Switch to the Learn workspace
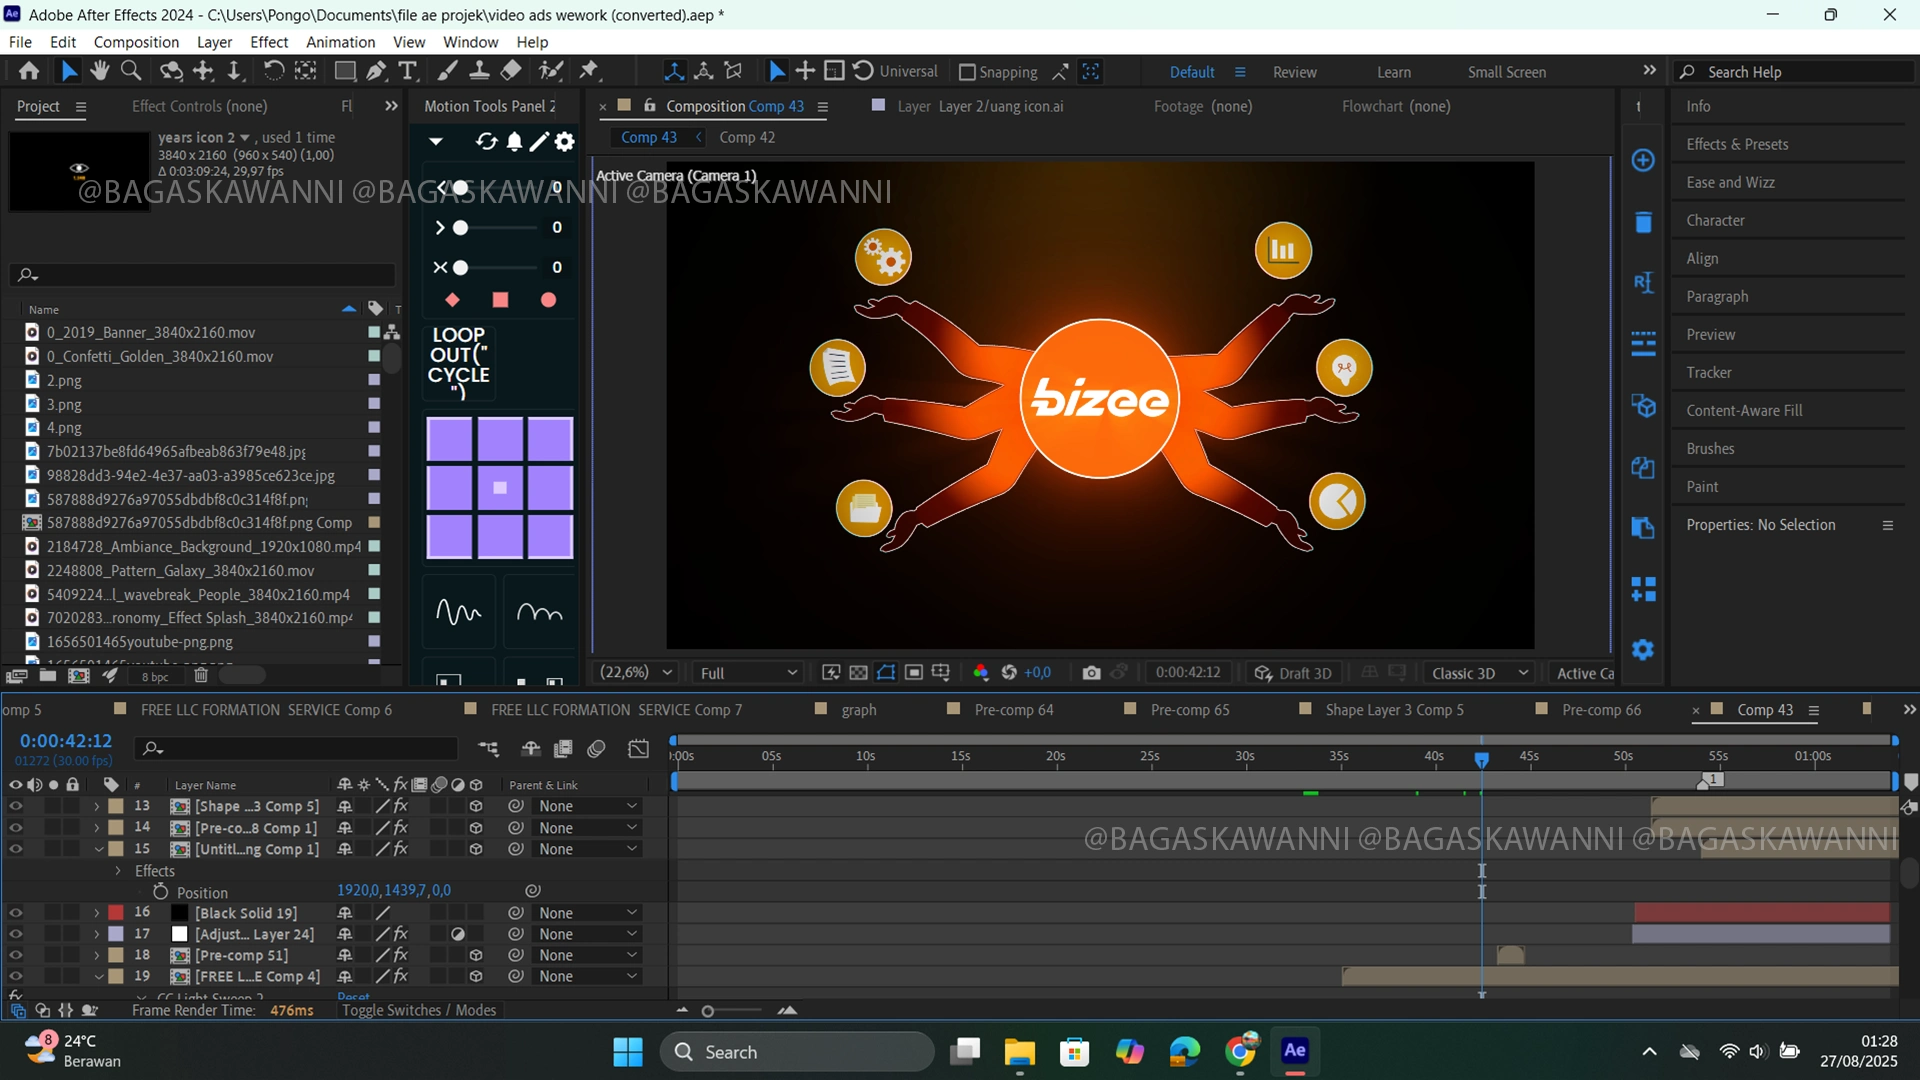This screenshot has height=1080, width=1920. click(1393, 72)
